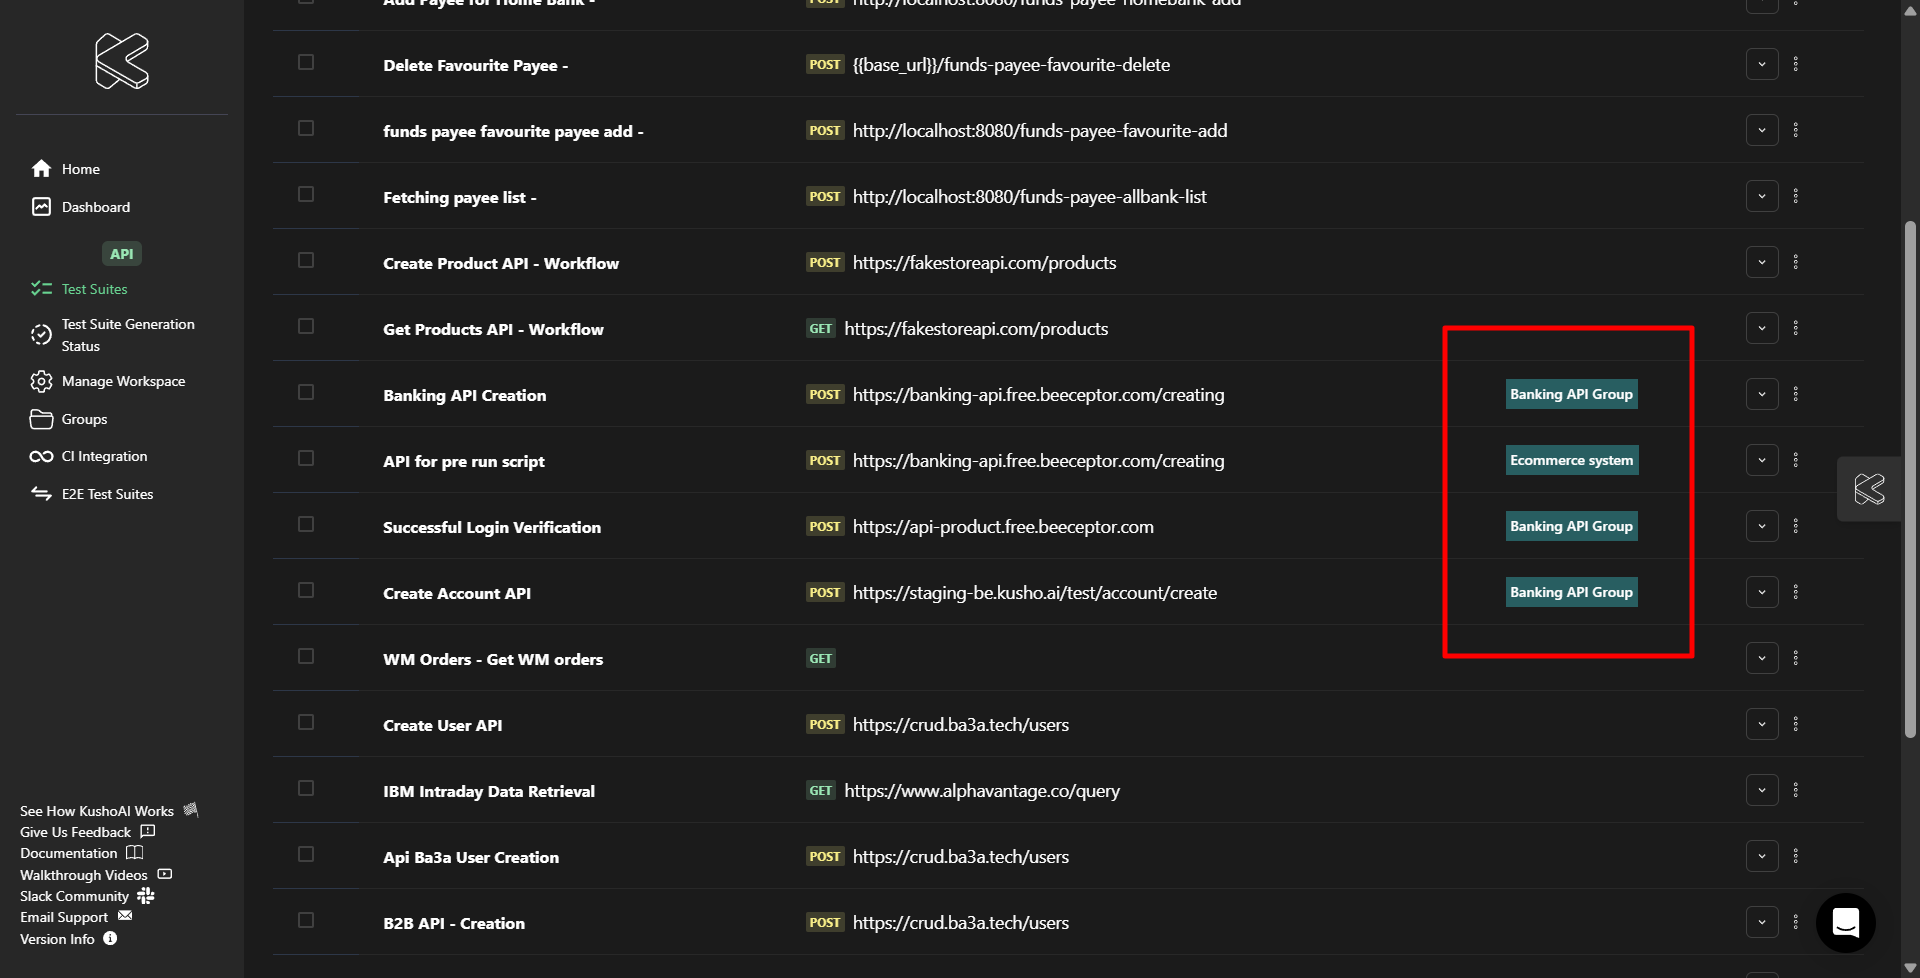
Task: Open three-dot menu for Banking API Creation
Action: tap(1795, 394)
